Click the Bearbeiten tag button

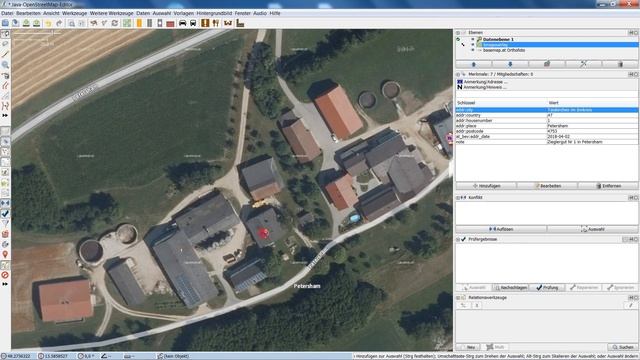coord(547,186)
